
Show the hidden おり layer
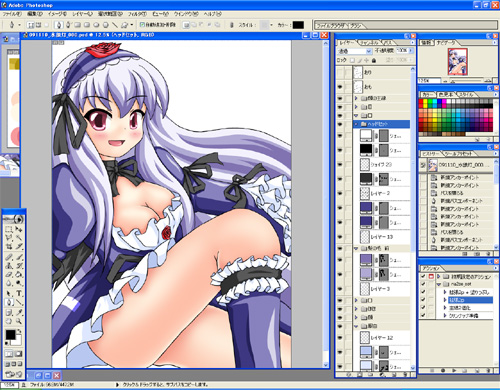340,72
